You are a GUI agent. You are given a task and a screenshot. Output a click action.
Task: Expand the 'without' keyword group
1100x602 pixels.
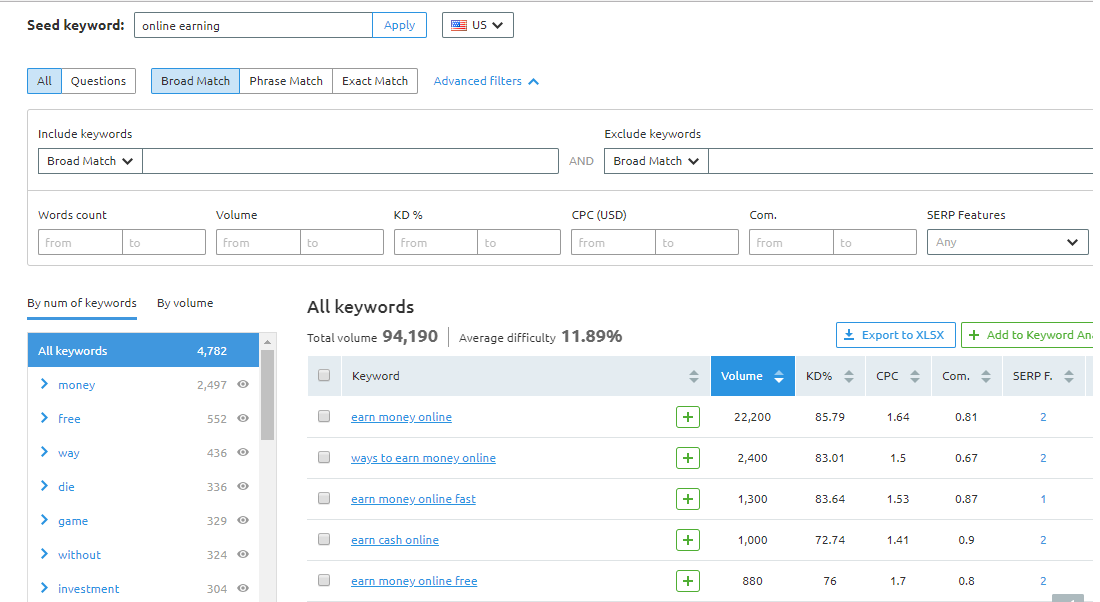point(44,554)
